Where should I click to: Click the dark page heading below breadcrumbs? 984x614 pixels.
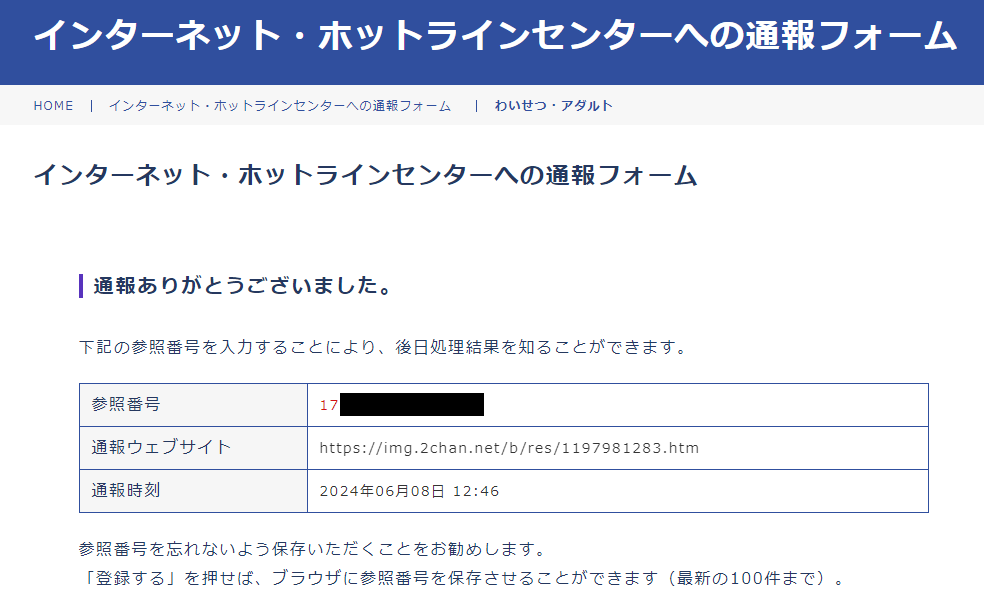[x=365, y=175]
